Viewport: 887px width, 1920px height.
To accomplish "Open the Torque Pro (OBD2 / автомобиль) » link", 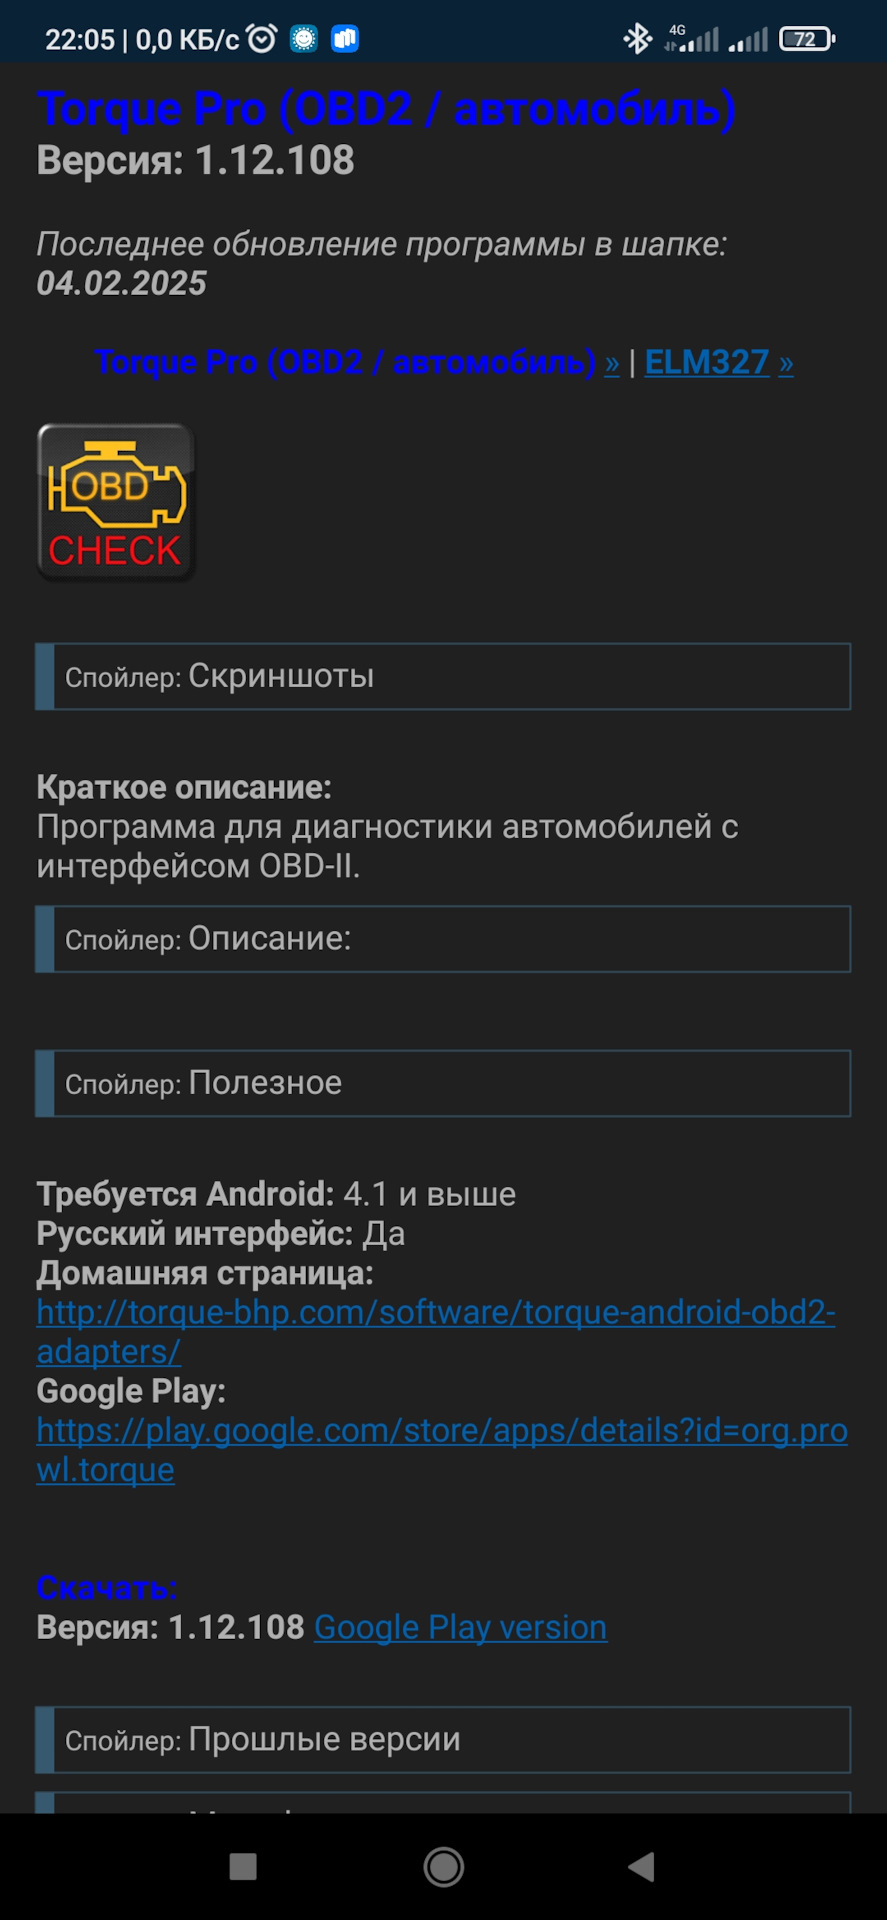I will tap(357, 362).
